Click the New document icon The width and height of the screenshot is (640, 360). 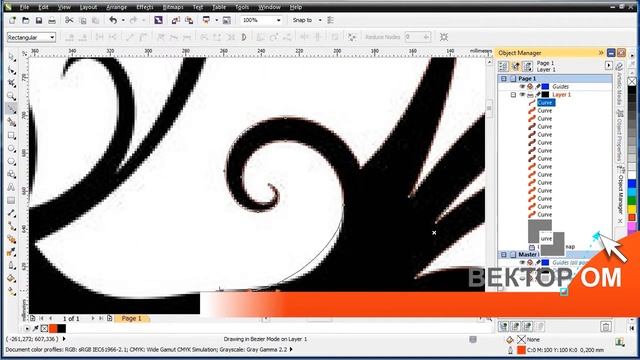(12, 20)
